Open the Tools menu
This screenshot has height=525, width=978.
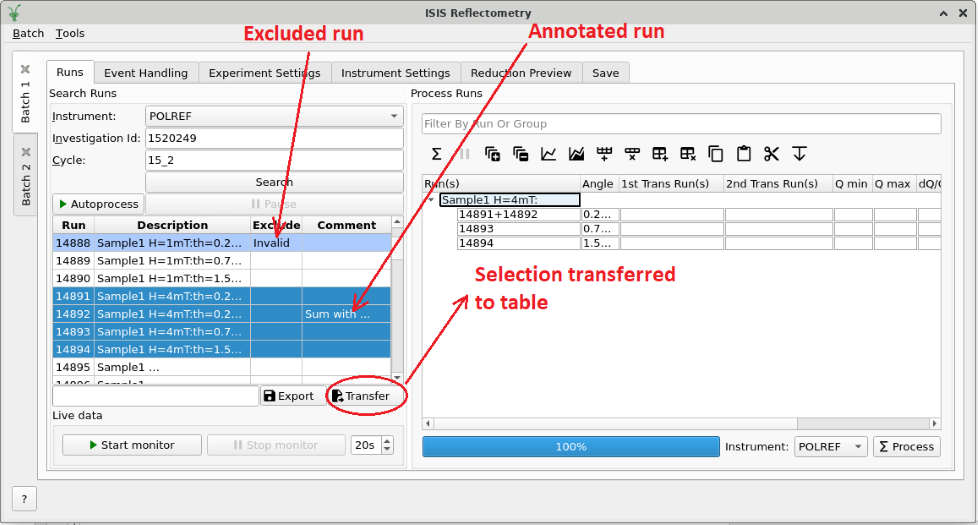pos(70,33)
